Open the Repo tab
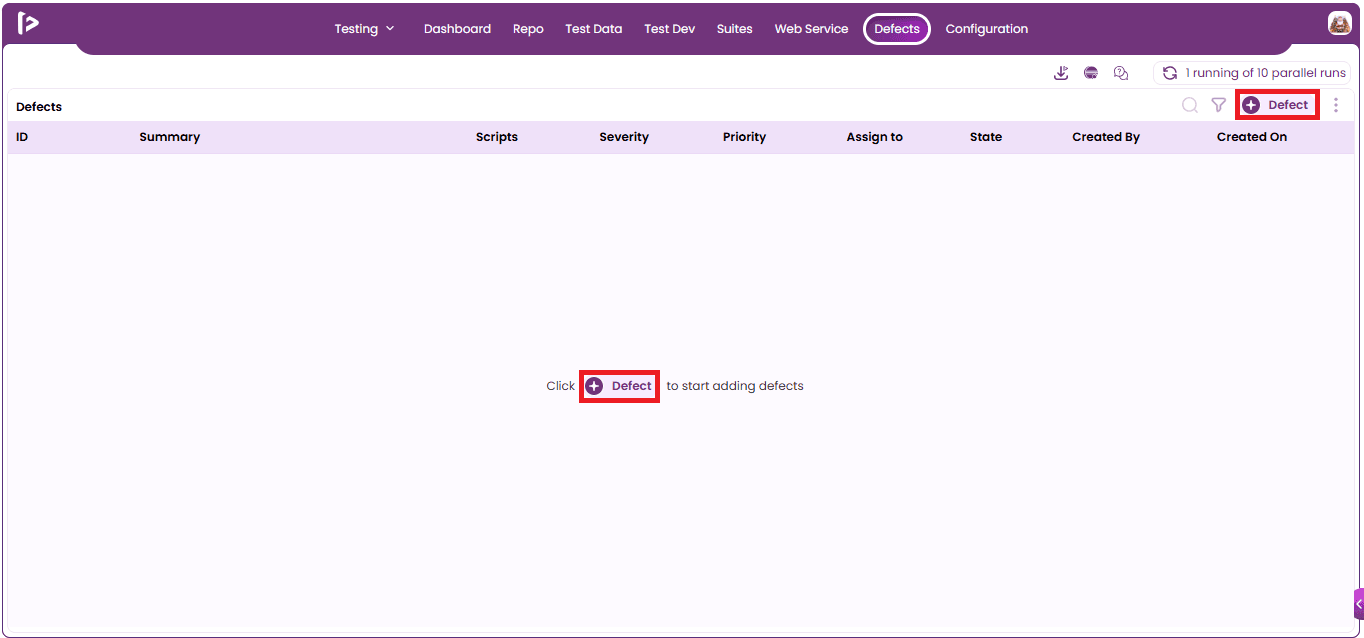 click(528, 29)
